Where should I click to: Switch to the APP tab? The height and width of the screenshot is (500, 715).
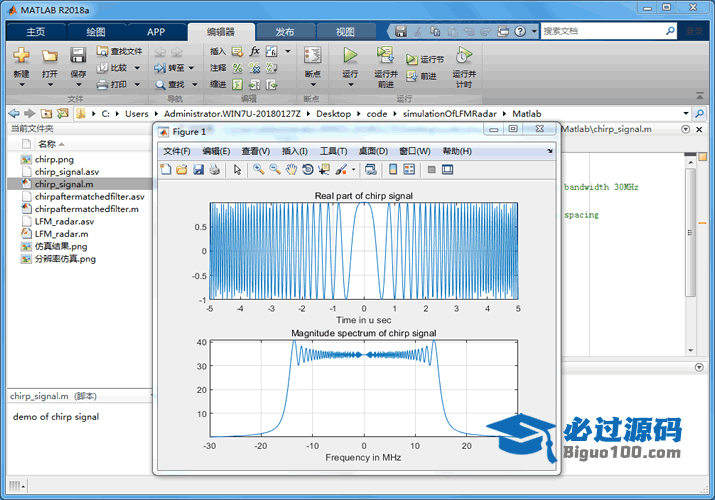(x=156, y=31)
